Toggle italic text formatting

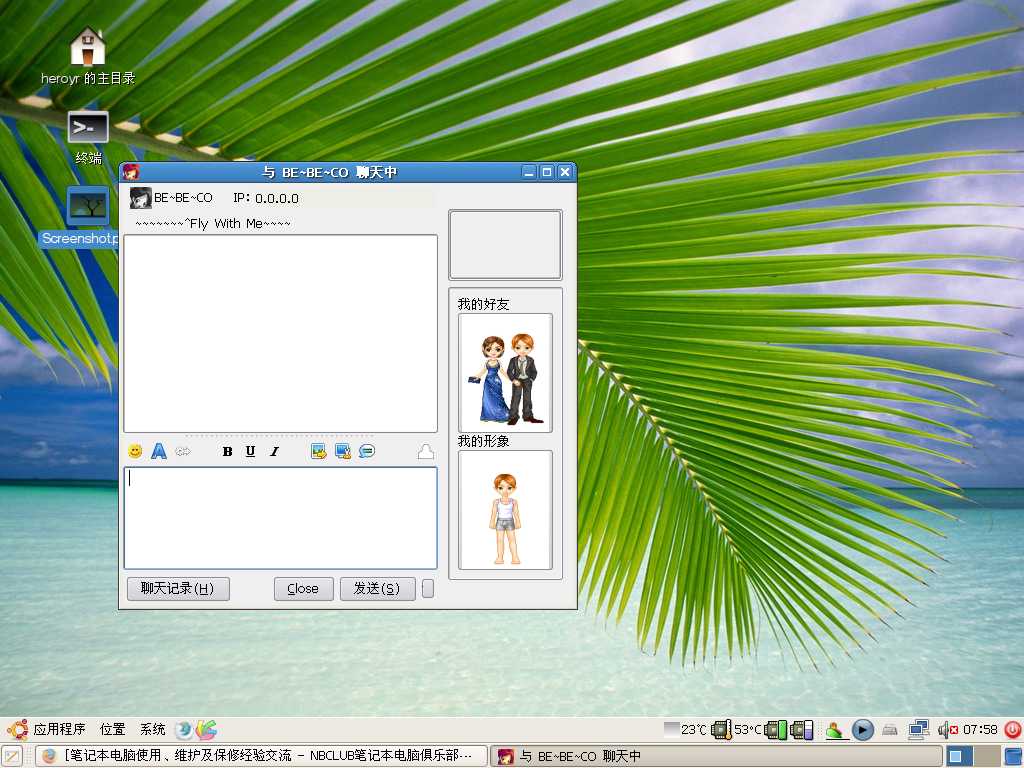click(x=274, y=452)
